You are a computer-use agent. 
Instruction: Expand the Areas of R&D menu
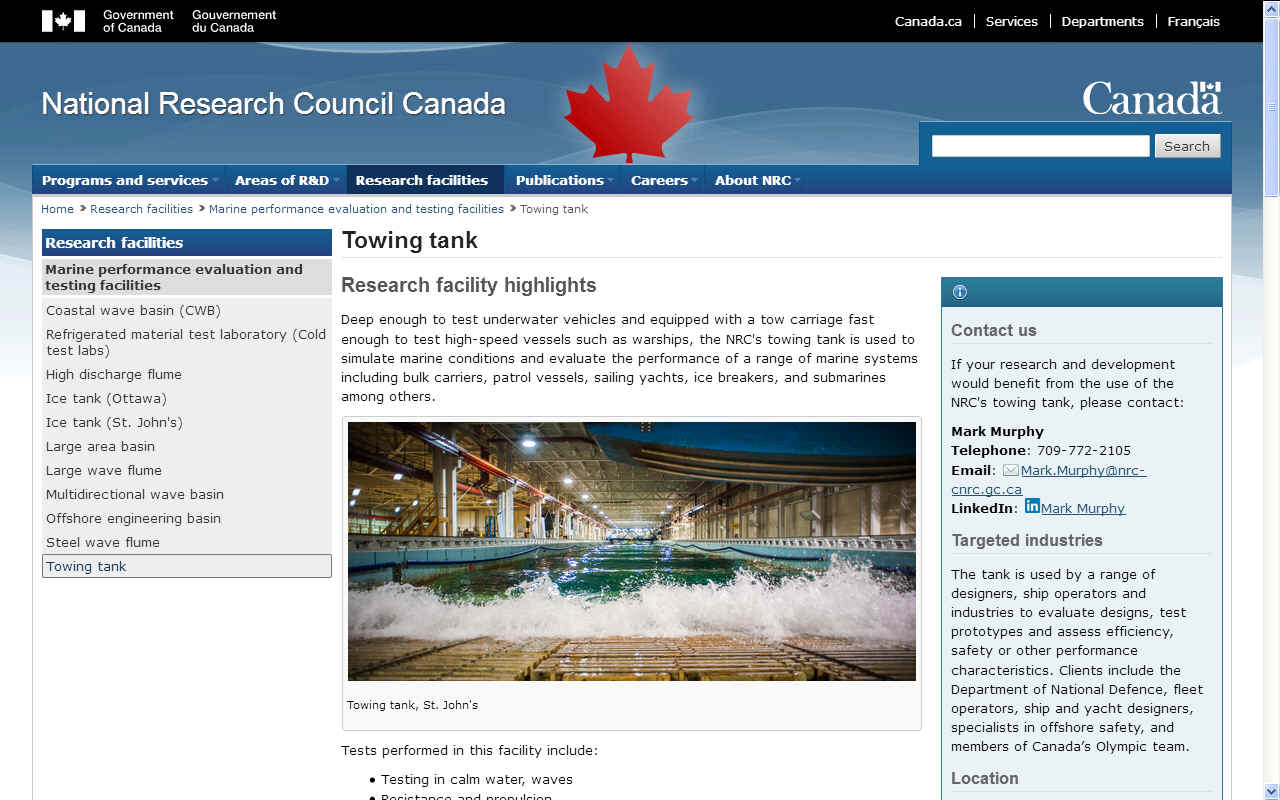click(286, 180)
